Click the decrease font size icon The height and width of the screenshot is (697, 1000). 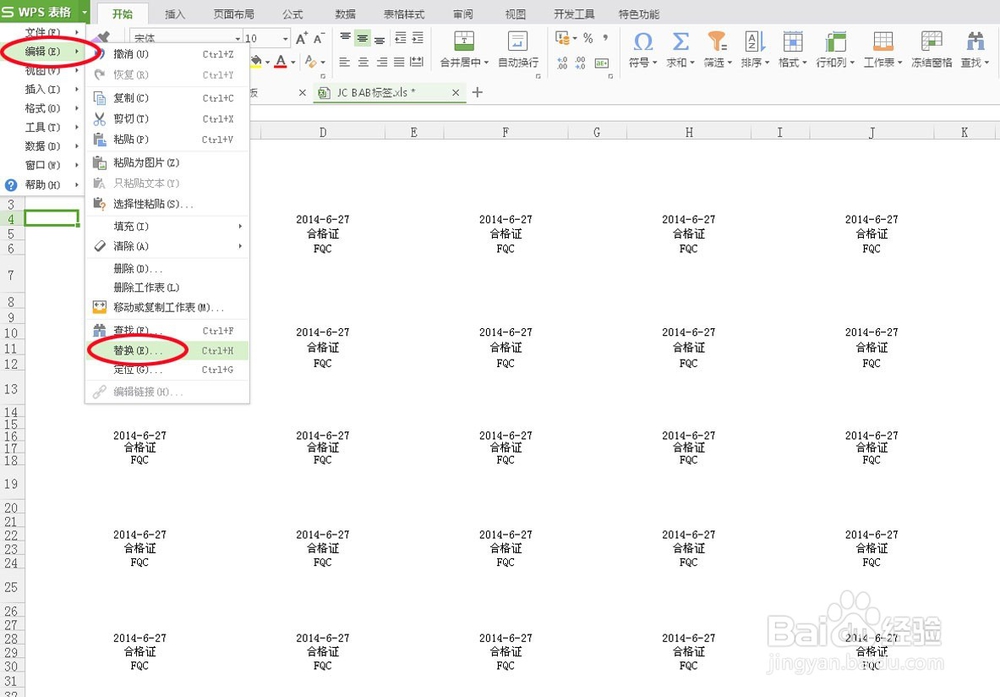pos(319,38)
